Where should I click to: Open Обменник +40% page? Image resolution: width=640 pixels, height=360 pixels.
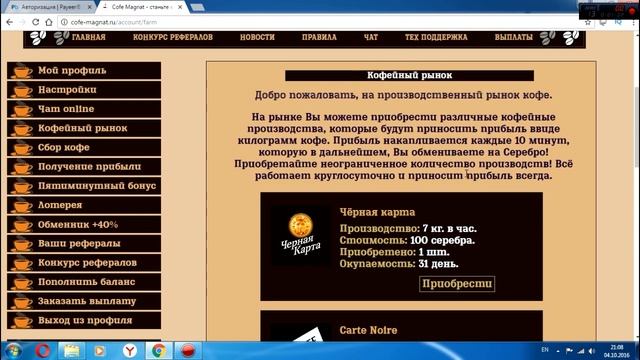point(84,224)
